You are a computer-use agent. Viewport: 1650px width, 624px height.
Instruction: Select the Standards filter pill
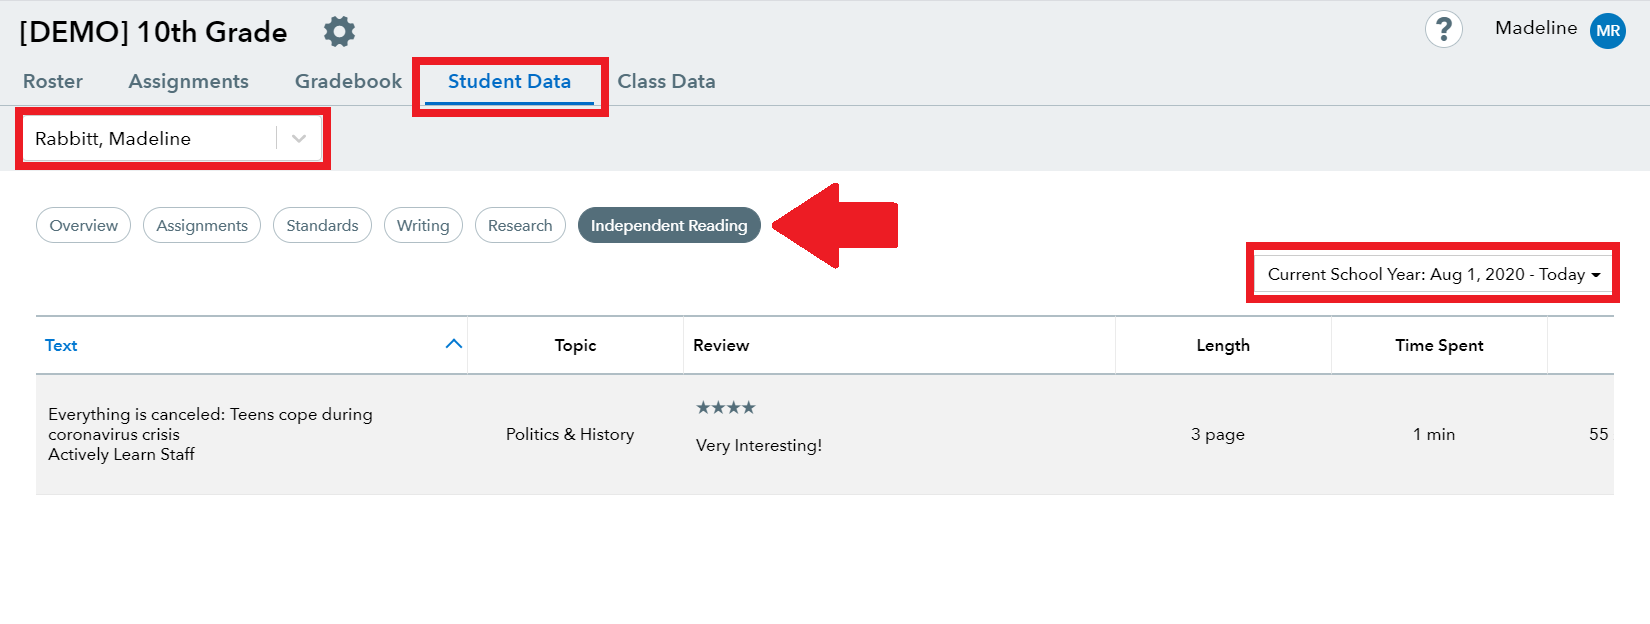(x=322, y=225)
